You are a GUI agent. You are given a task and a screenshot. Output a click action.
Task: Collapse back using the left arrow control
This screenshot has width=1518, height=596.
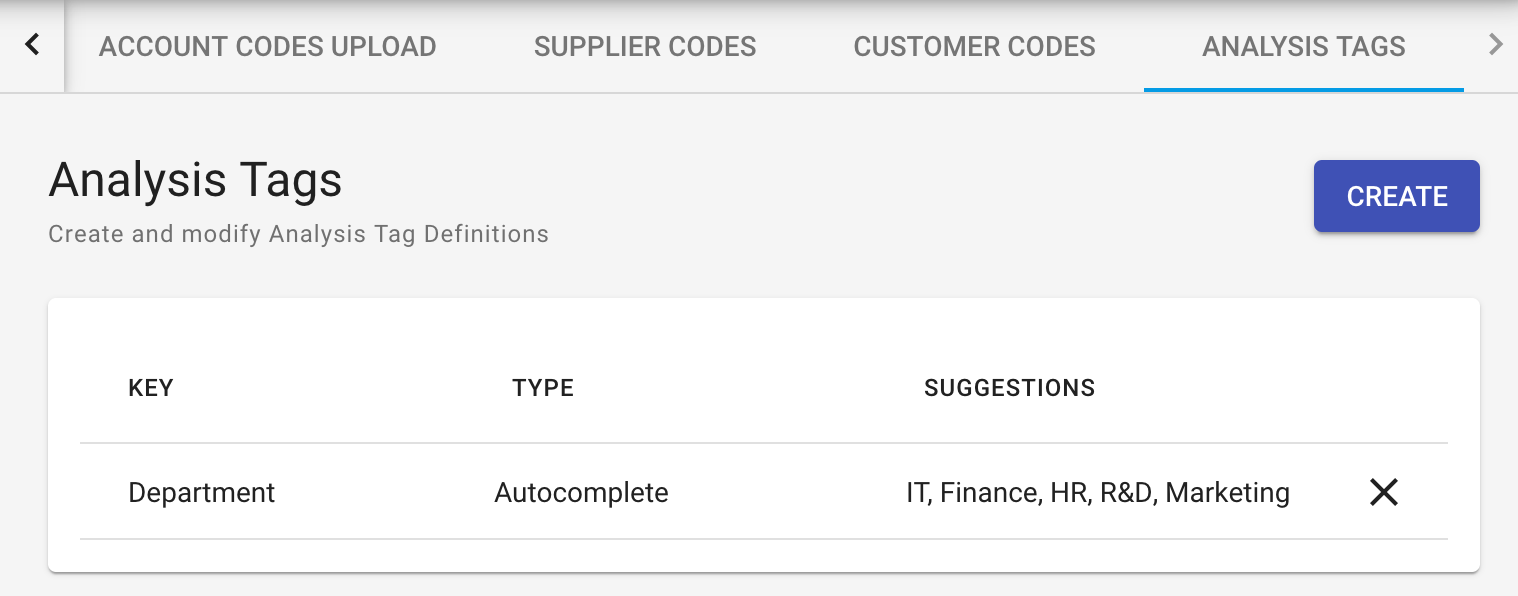pos(30,45)
